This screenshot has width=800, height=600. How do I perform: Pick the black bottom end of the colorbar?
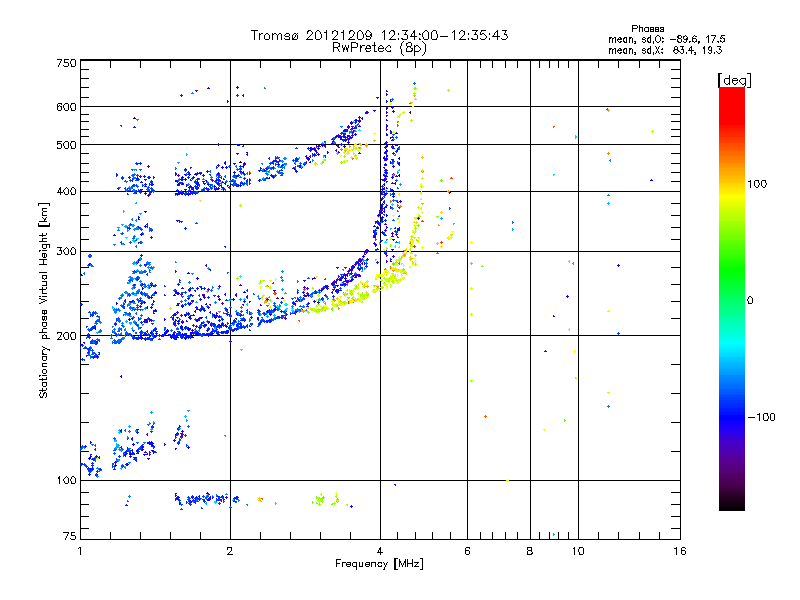pos(732,506)
